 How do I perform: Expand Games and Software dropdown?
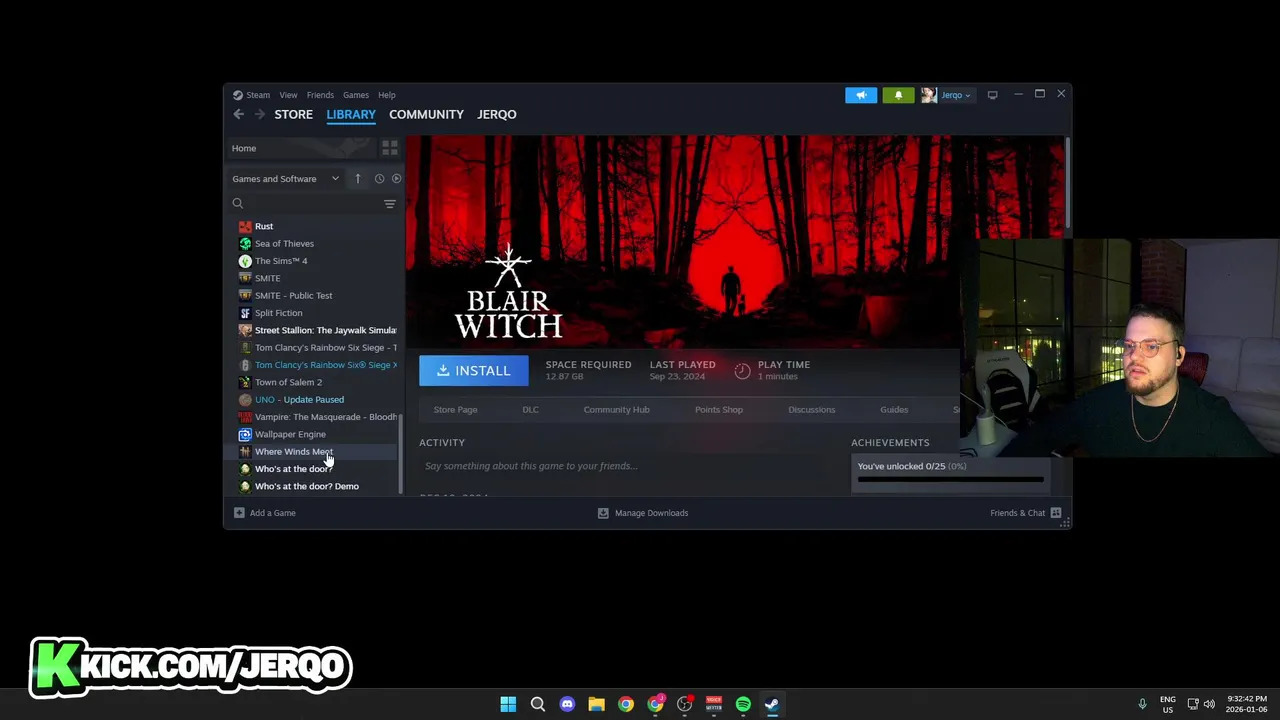(286, 179)
